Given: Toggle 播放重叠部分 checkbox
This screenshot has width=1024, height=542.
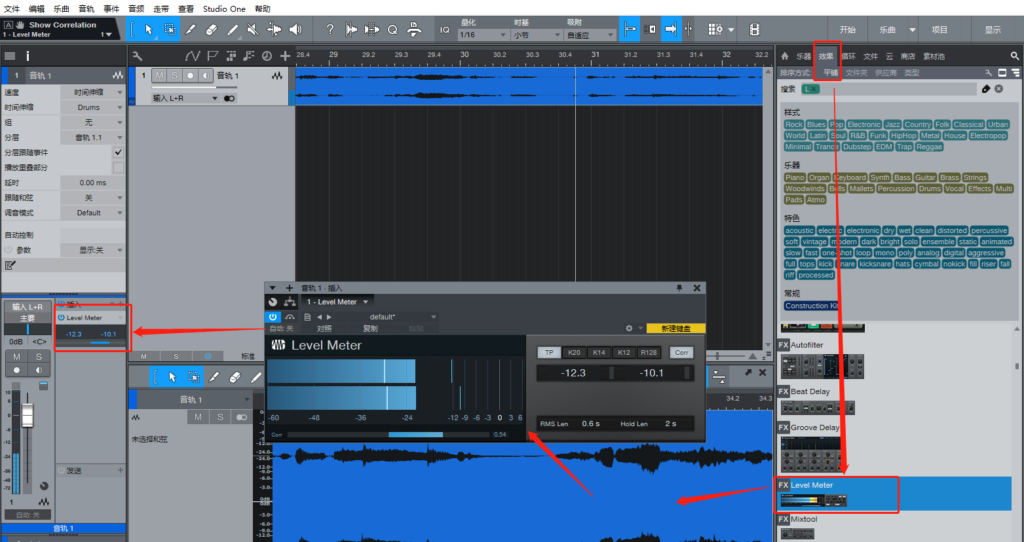Looking at the screenshot, I should (x=118, y=167).
